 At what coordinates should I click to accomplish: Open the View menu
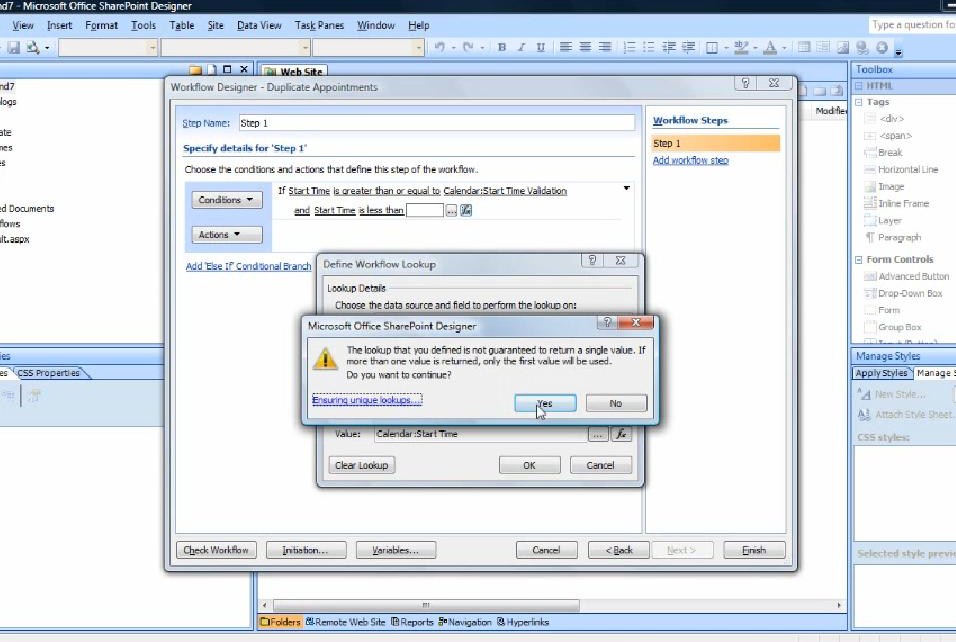[x=23, y=26]
